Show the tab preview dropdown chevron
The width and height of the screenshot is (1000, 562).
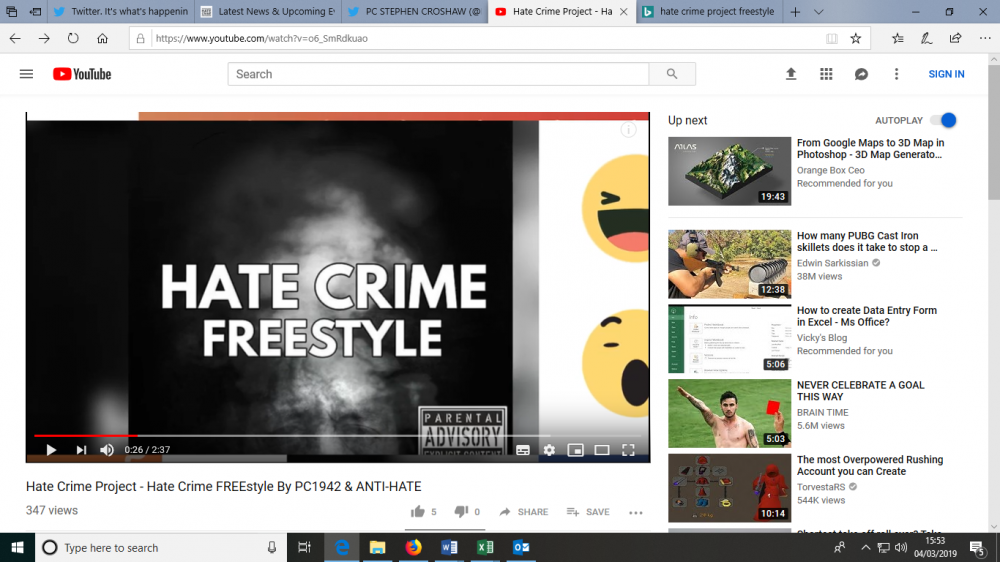(x=818, y=11)
